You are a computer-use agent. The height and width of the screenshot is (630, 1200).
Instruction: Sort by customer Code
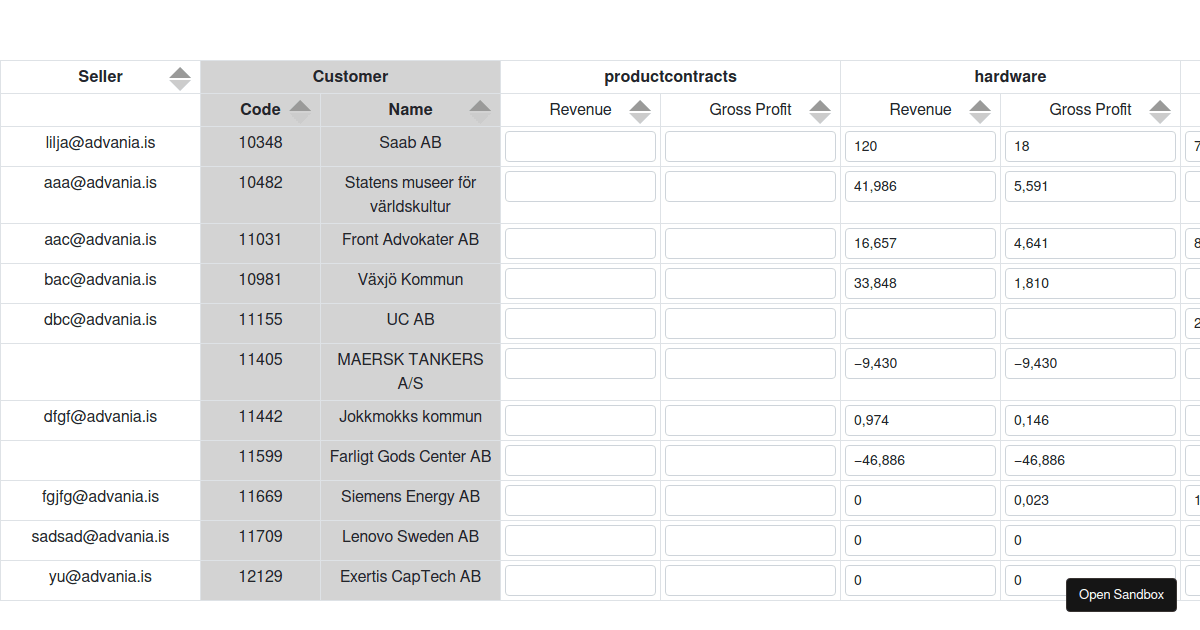pos(300,111)
